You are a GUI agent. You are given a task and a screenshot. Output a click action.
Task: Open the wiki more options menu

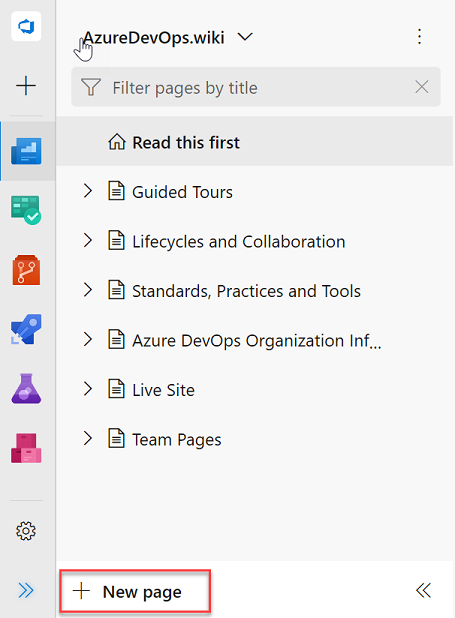[420, 36]
